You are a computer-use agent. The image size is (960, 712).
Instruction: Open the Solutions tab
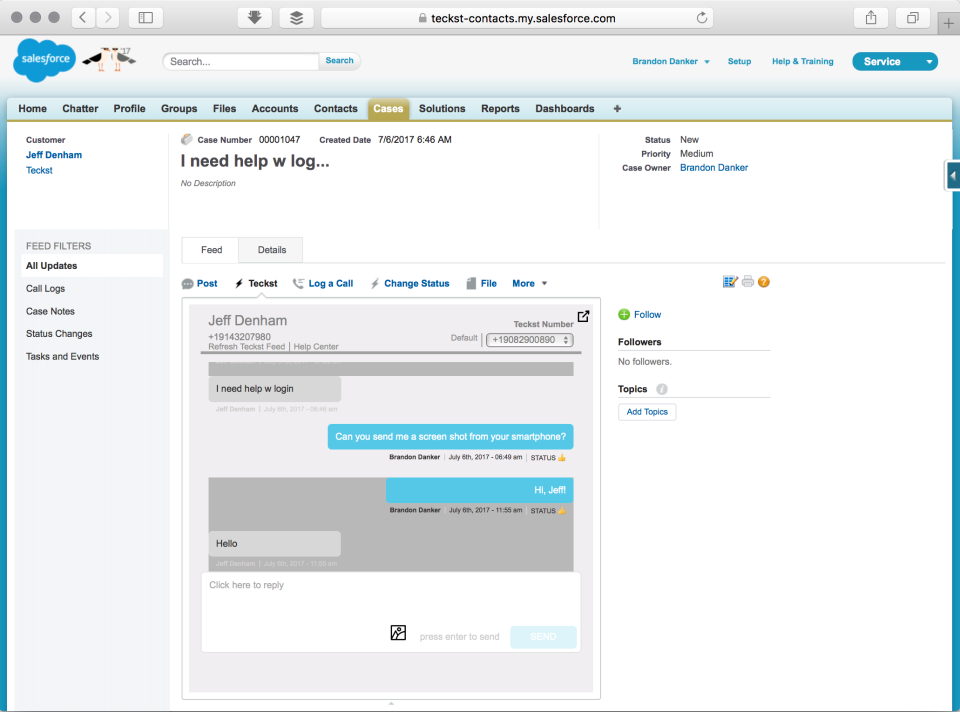[x=442, y=108]
